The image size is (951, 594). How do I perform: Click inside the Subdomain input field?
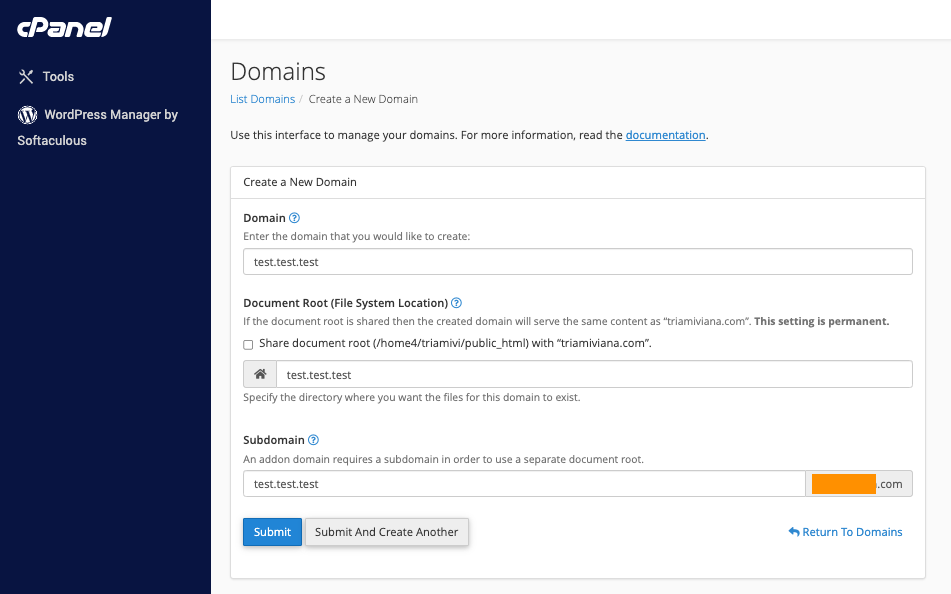tap(523, 484)
